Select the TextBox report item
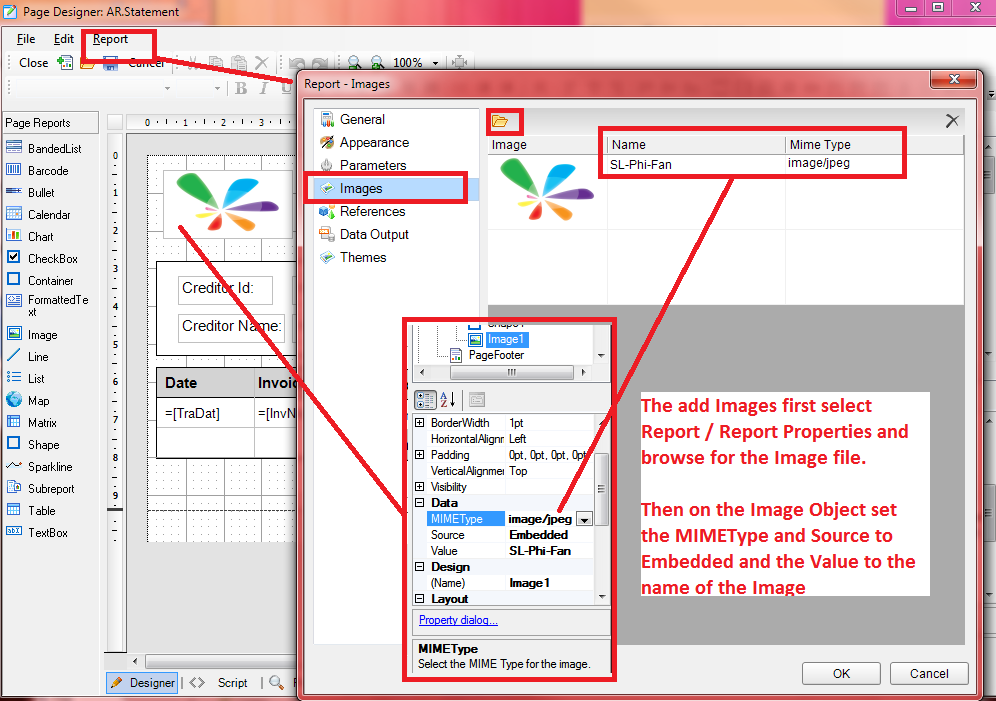This screenshot has width=996, height=701. tap(37, 533)
